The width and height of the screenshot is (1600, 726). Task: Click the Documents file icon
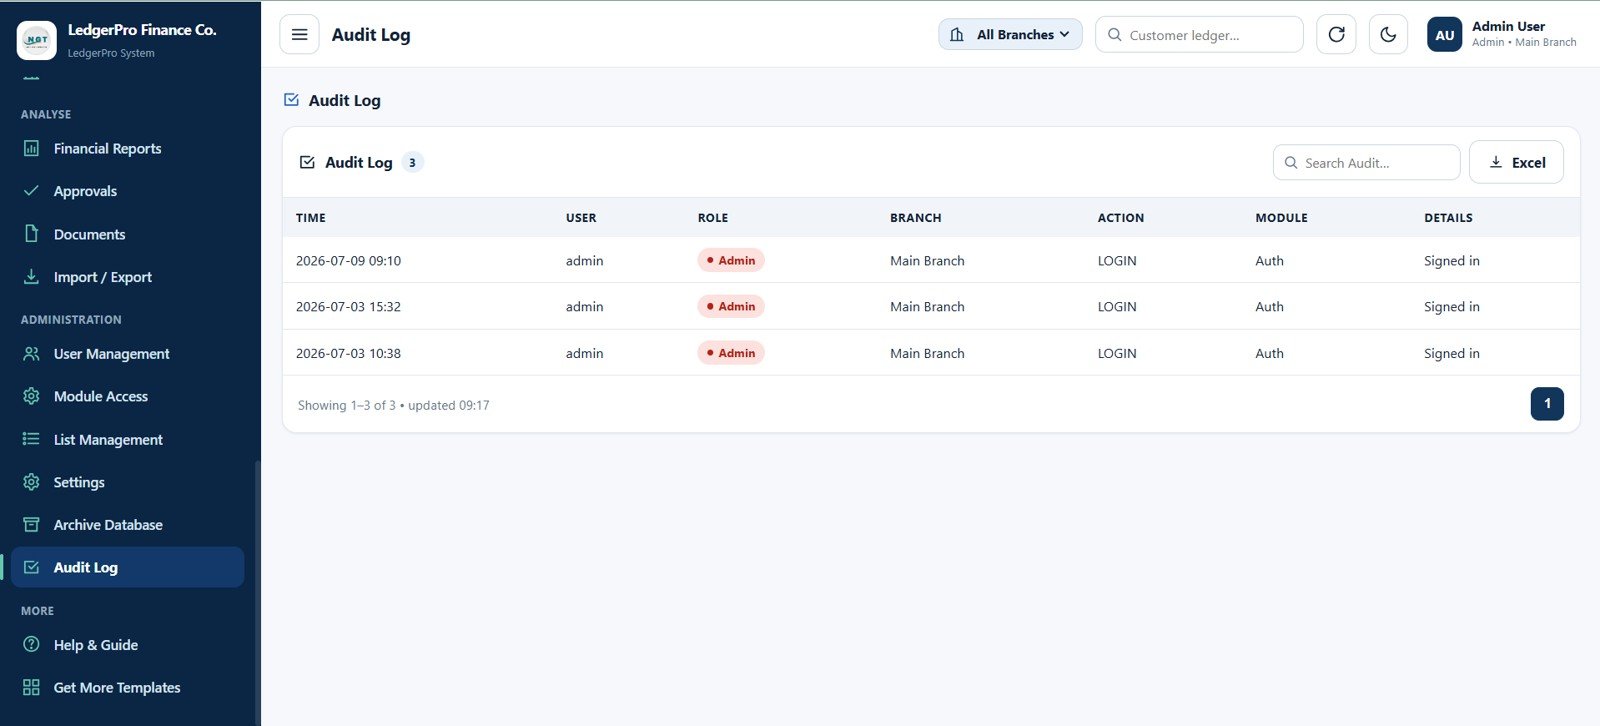coord(31,234)
